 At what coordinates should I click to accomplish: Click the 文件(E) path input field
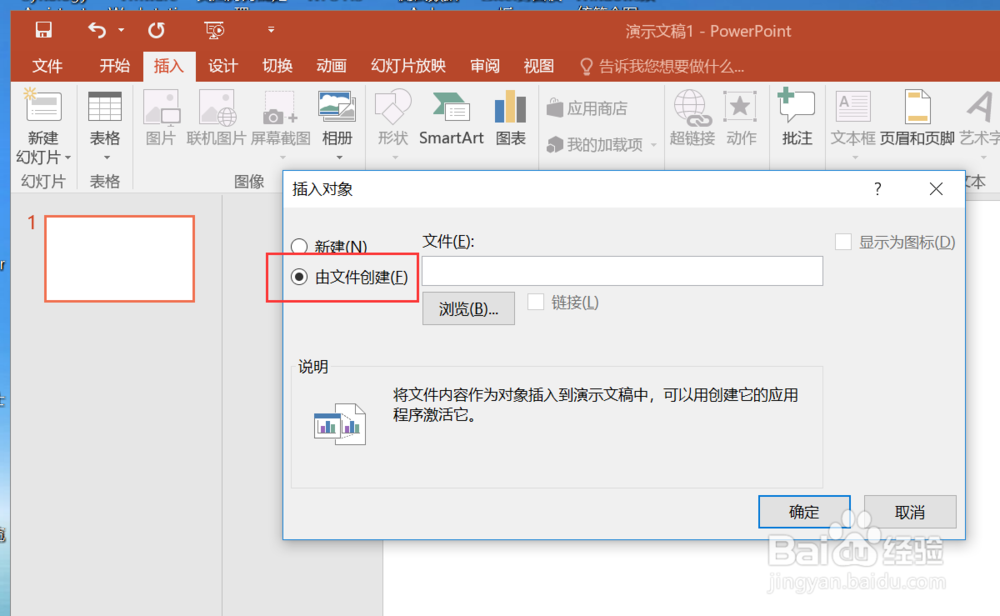tap(622, 271)
